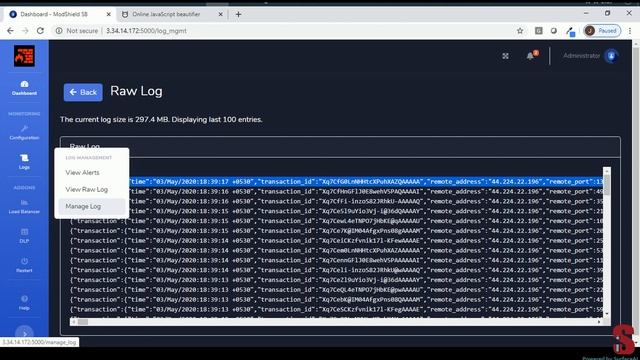Image resolution: width=640 pixels, height=360 pixels.
Task: Click the Raw Log page heading
Action: coord(136,91)
